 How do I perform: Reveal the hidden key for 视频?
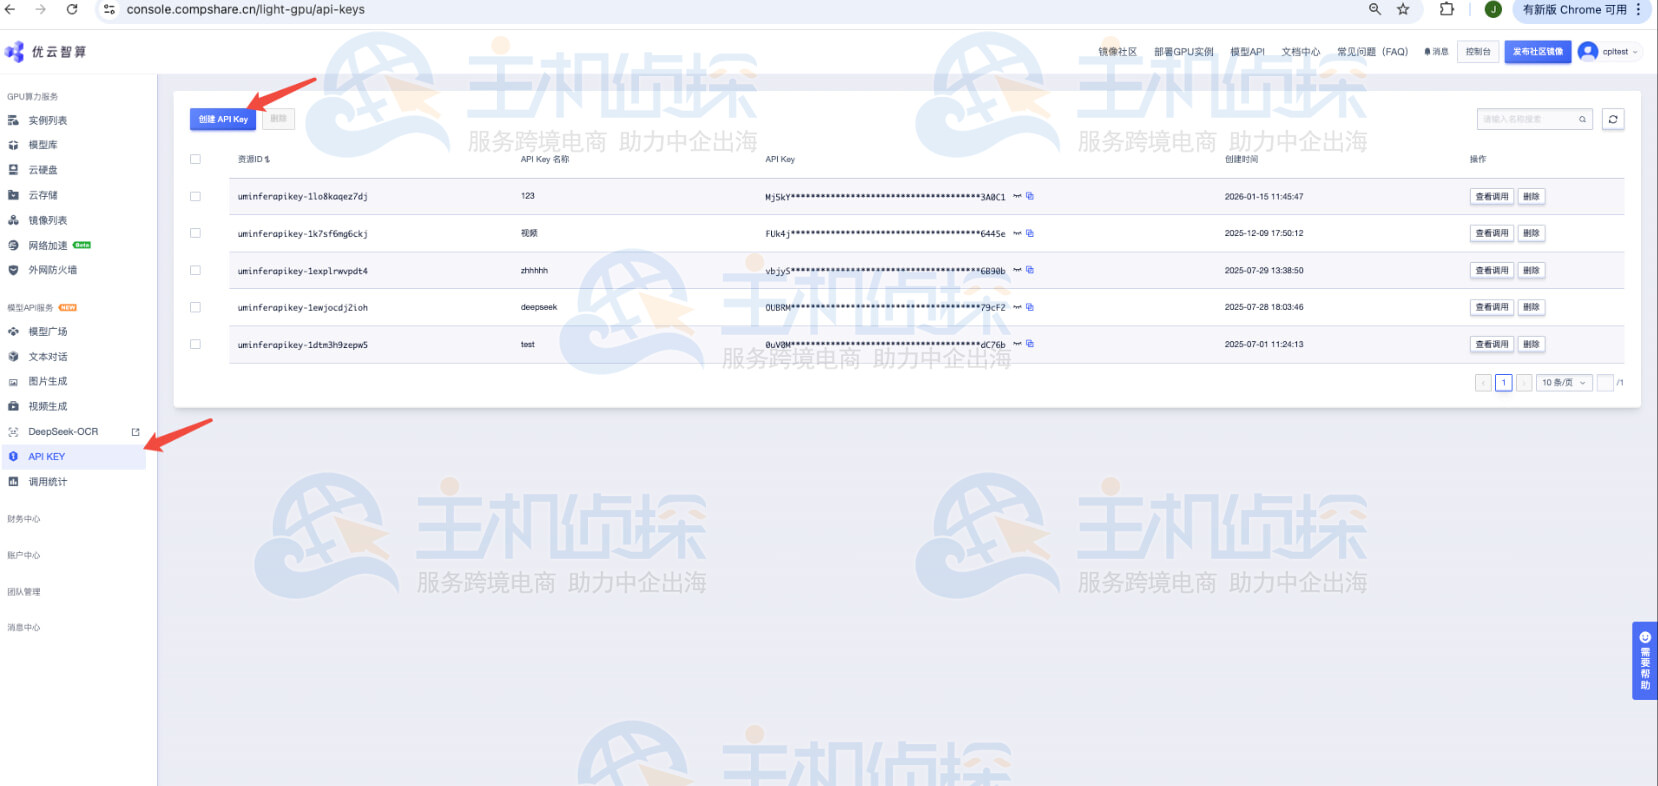pyautogui.click(x=1017, y=233)
